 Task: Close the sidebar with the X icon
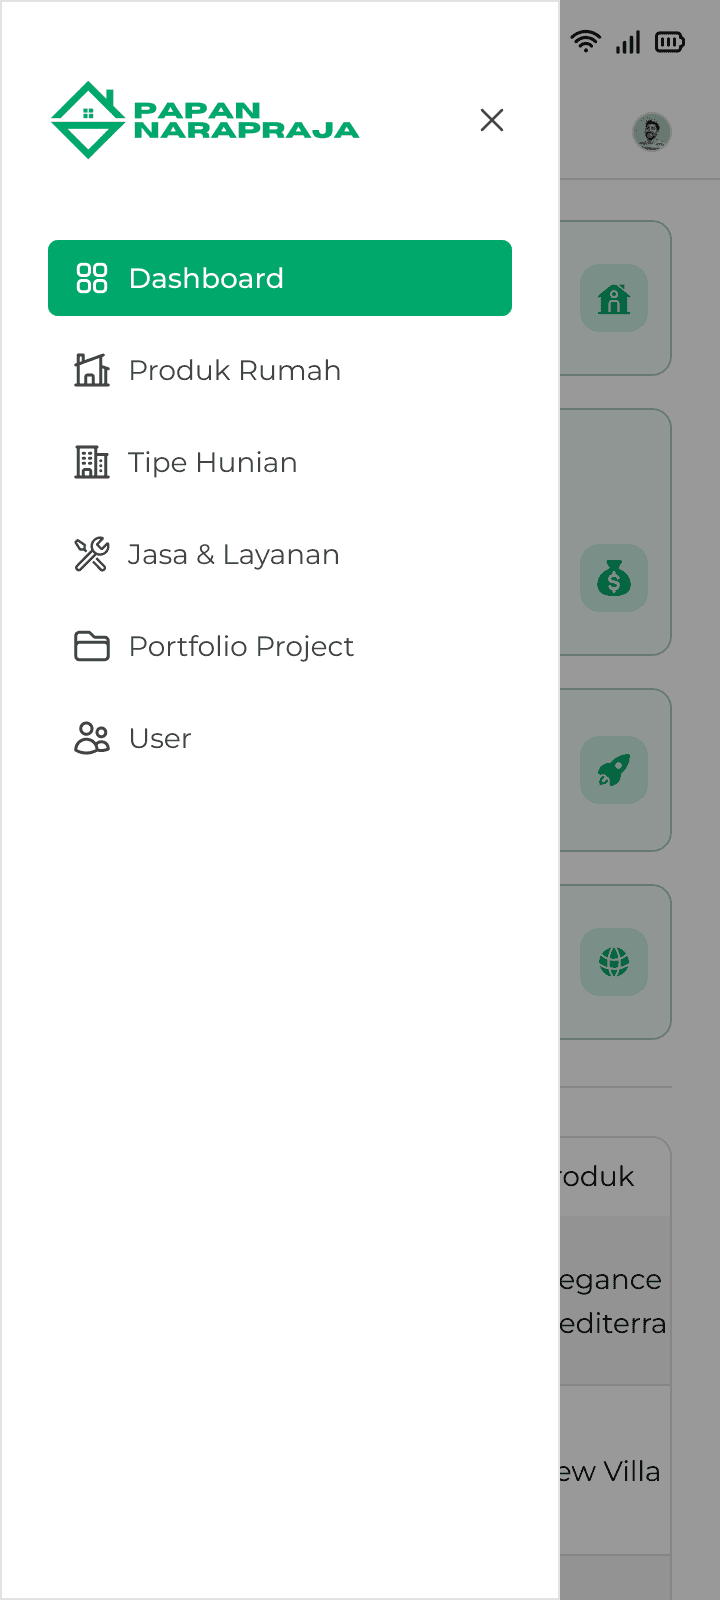(491, 120)
